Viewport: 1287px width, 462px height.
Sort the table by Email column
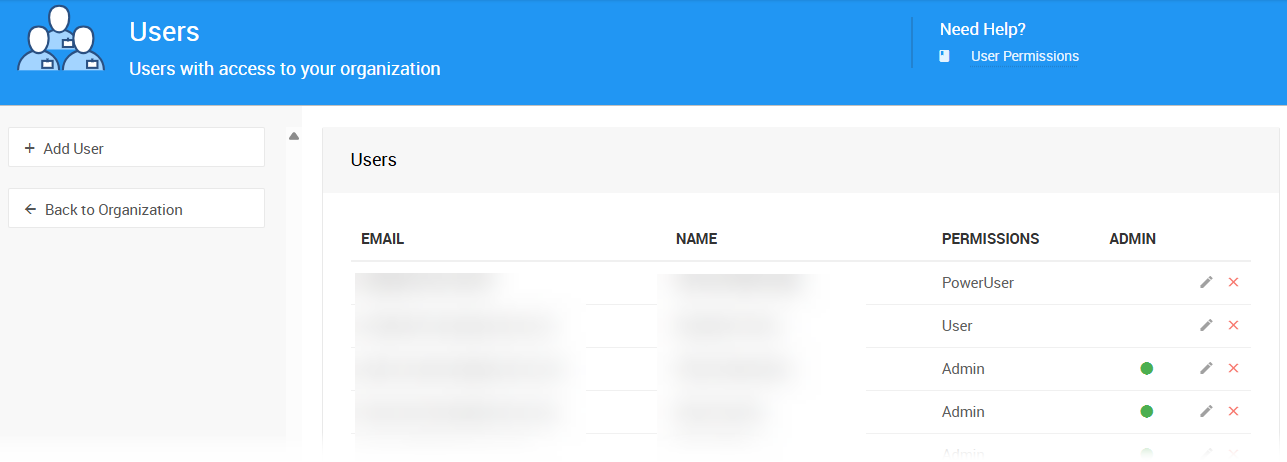pyautogui.click(x=382, y=239)
